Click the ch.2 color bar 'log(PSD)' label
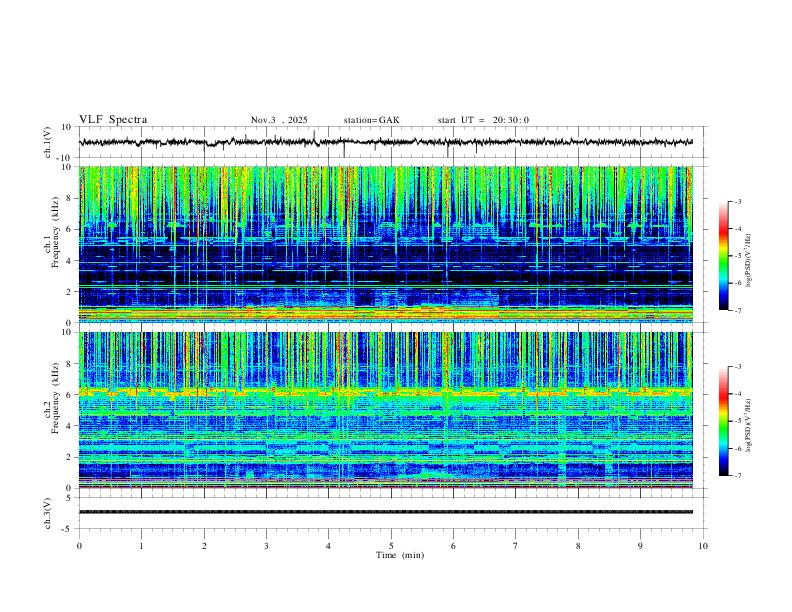792x612 pixels. click(749, 425)
